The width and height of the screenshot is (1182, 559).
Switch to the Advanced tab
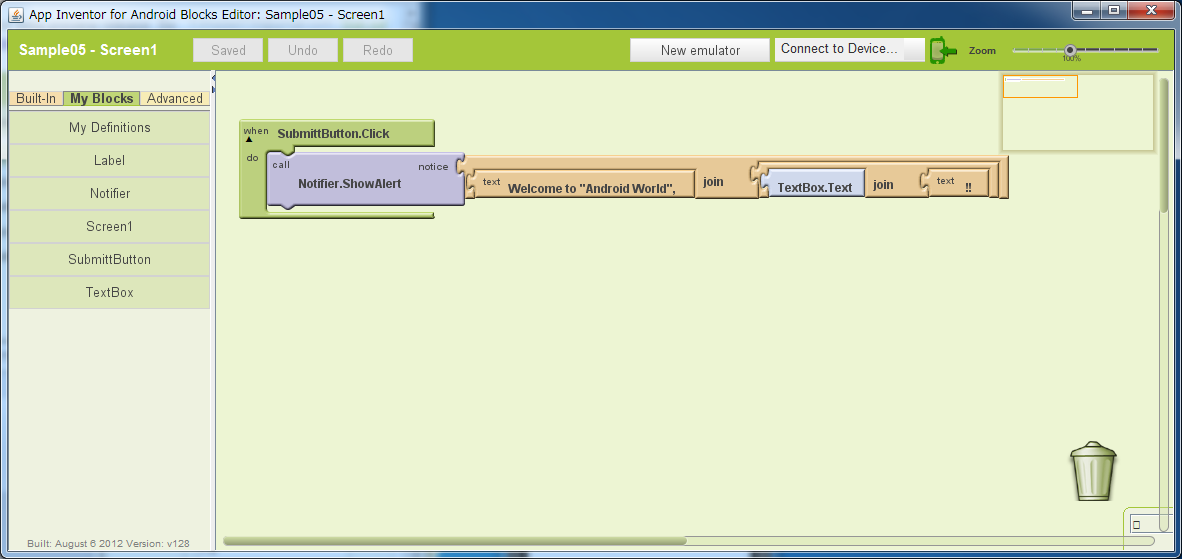[175, 98]
